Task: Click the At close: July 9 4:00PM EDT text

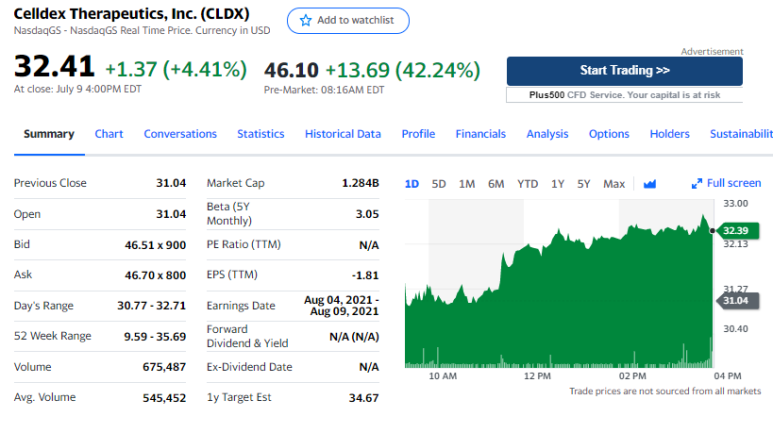Action: pos(77,89)
